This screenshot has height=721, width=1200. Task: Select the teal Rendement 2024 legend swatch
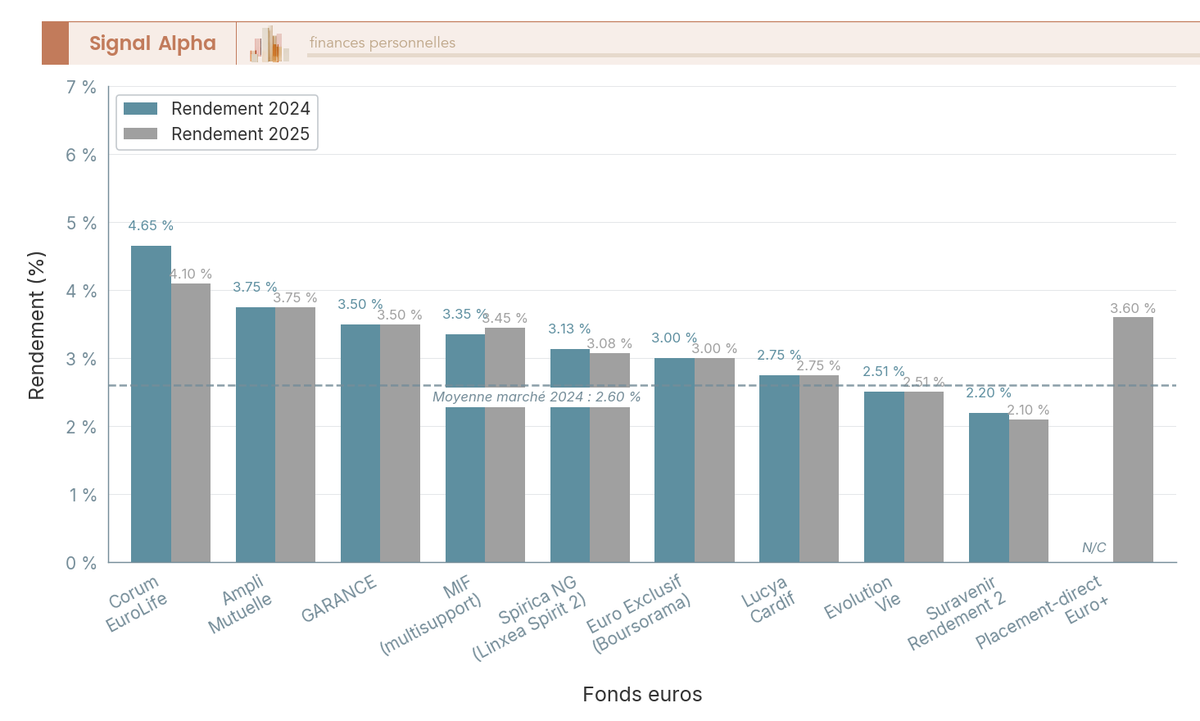coord(142,108)
